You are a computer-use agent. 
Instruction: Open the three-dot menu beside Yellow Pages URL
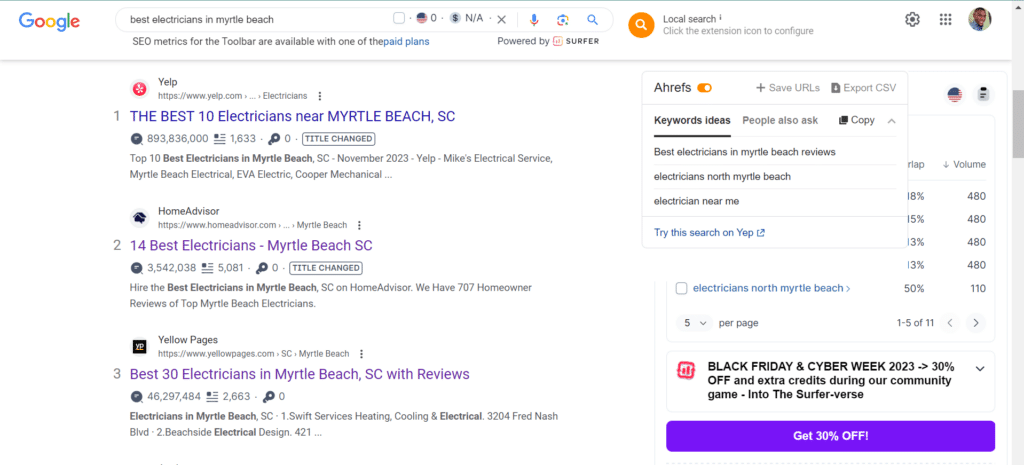361,354
